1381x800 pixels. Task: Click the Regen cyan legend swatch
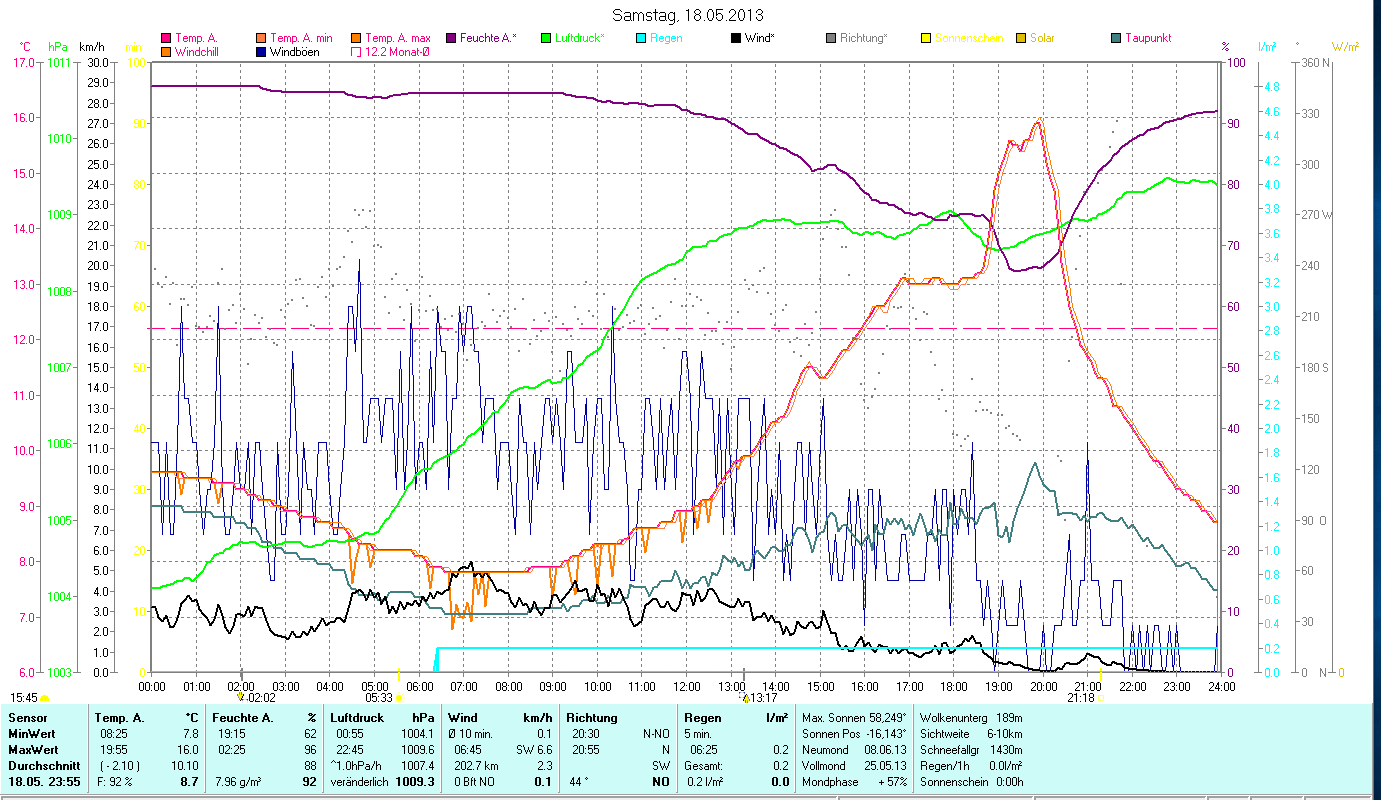click(642, 38)
